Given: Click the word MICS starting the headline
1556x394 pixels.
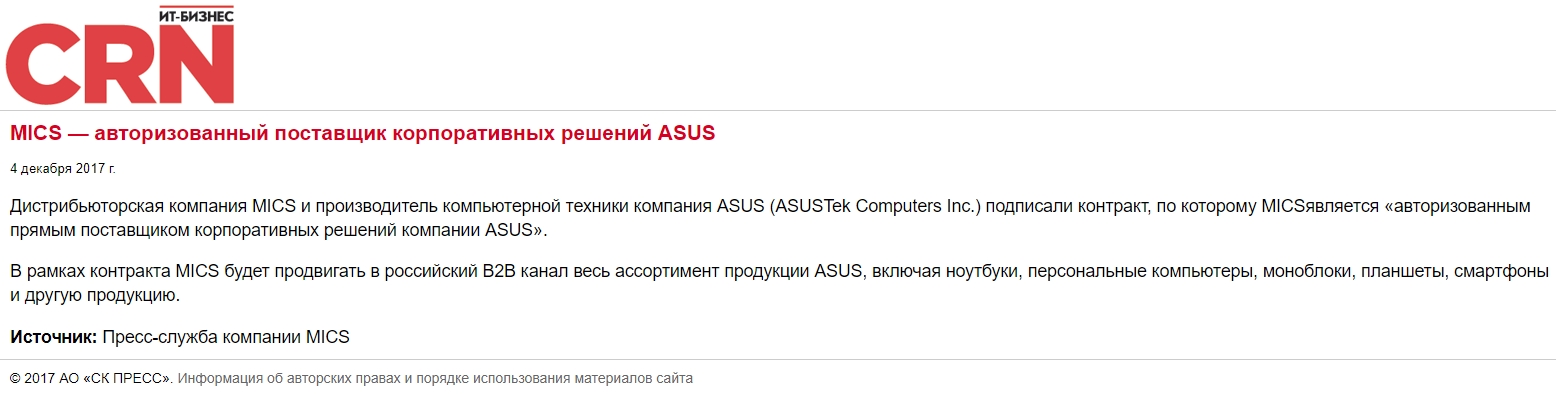Looking at the screenshot, I should (x=36, y=133).
